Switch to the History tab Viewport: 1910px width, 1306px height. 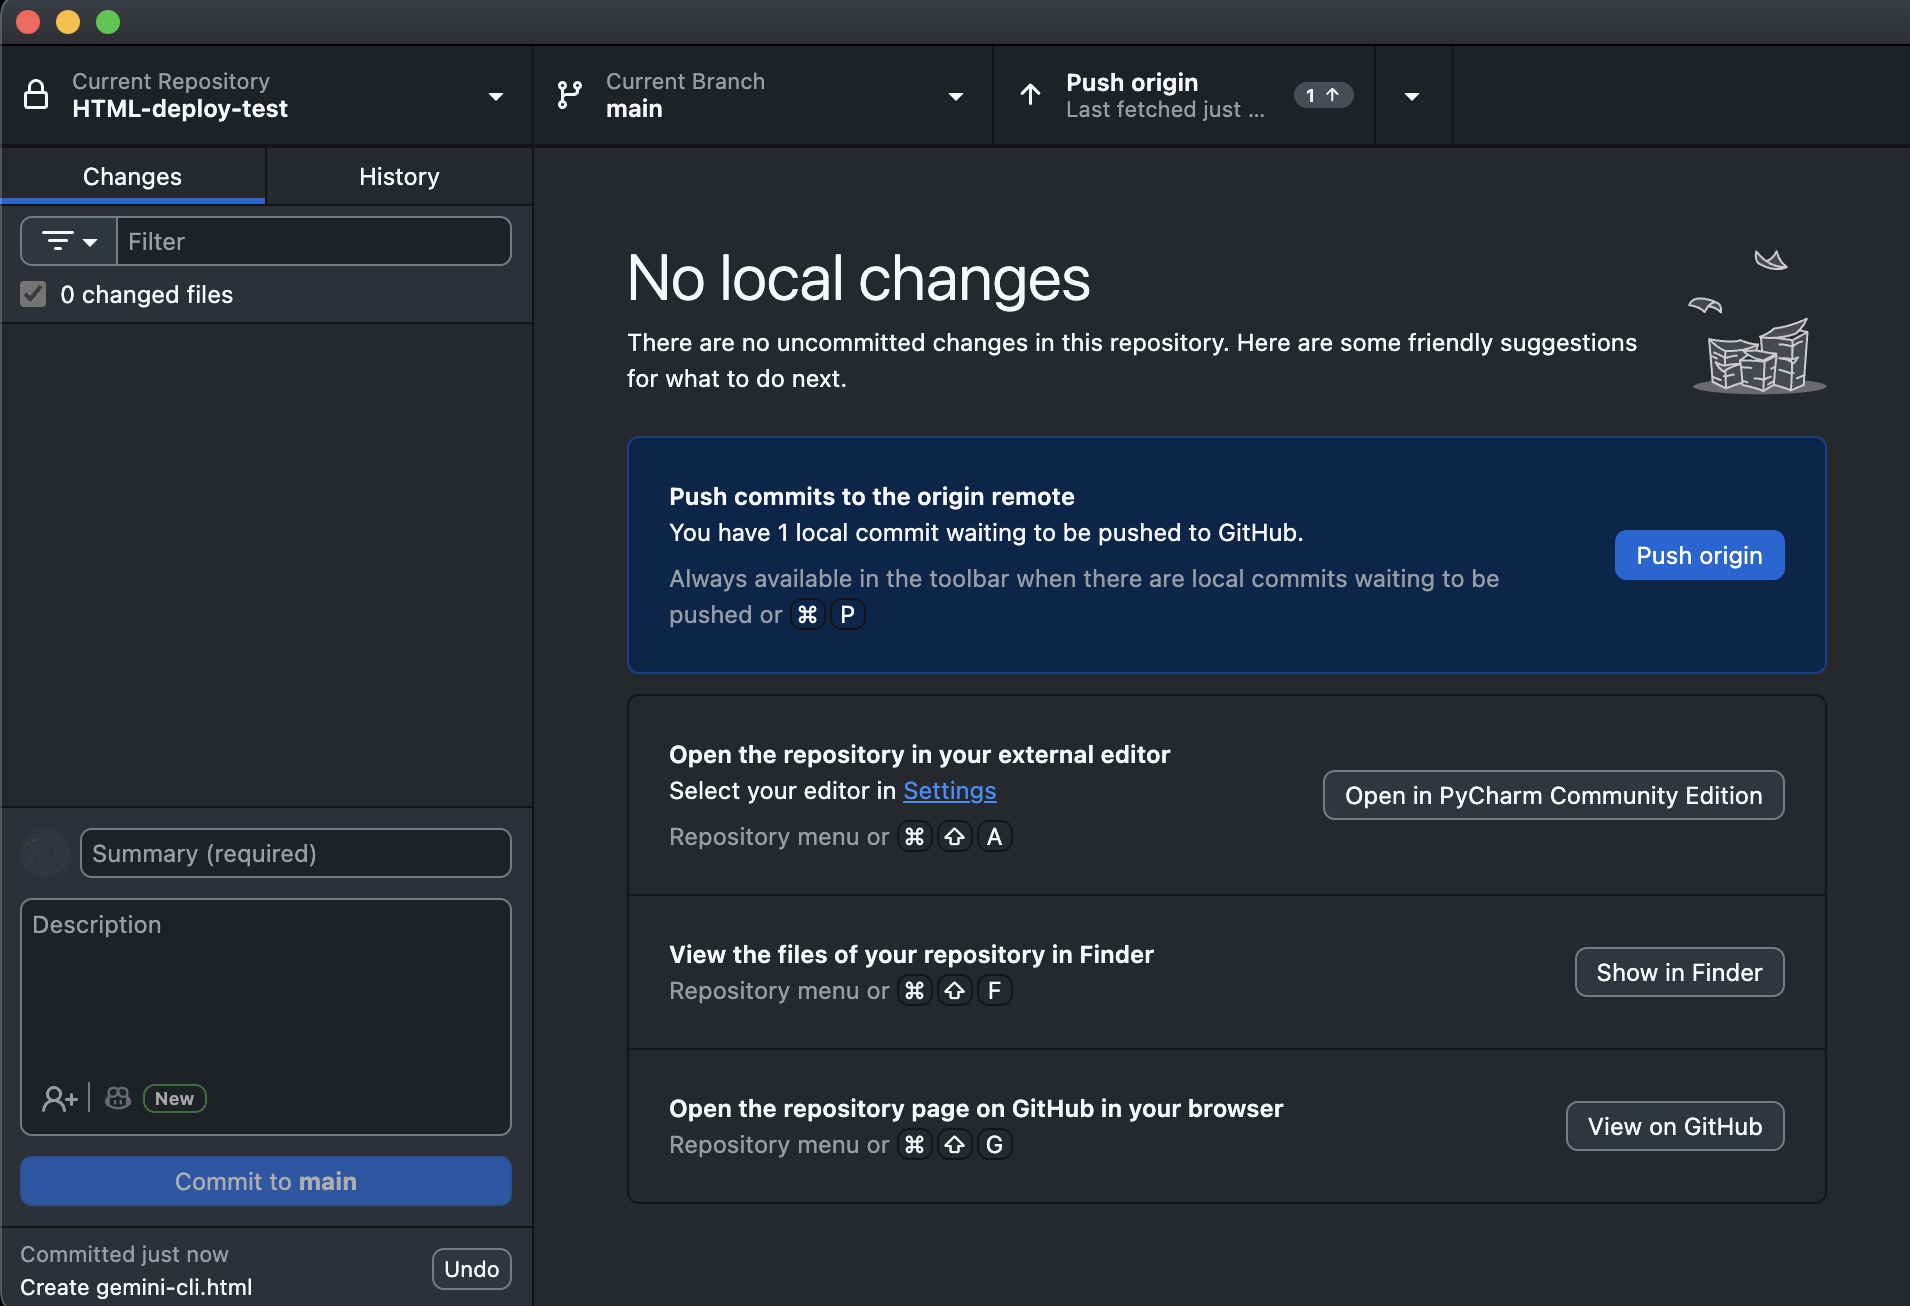pos(398,176)
